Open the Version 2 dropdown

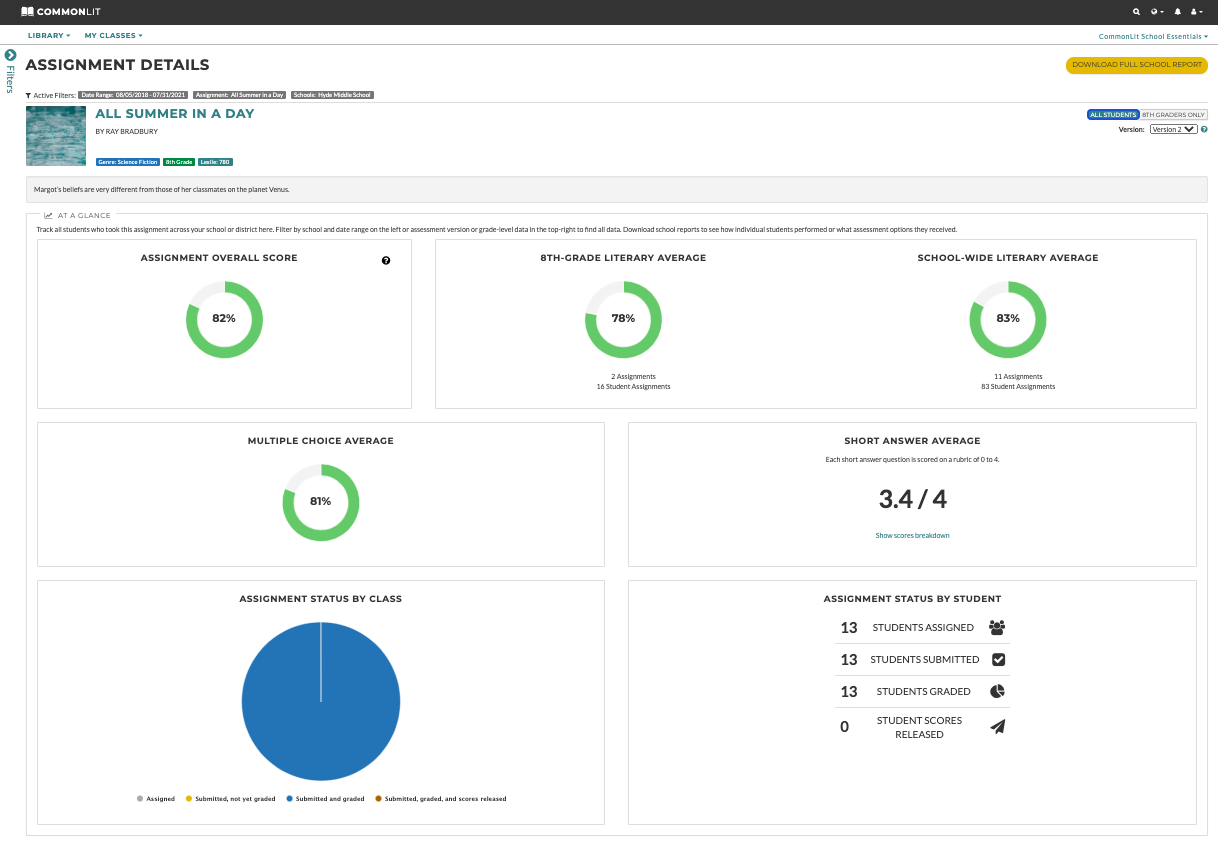1173,129
